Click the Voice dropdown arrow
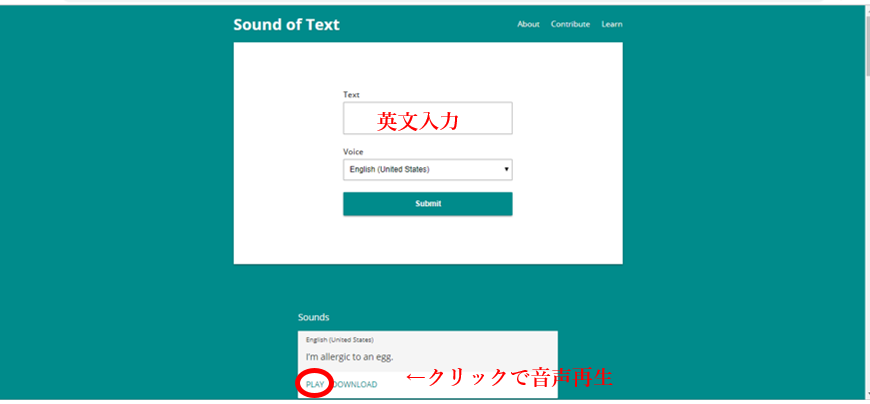 (506, 169)
